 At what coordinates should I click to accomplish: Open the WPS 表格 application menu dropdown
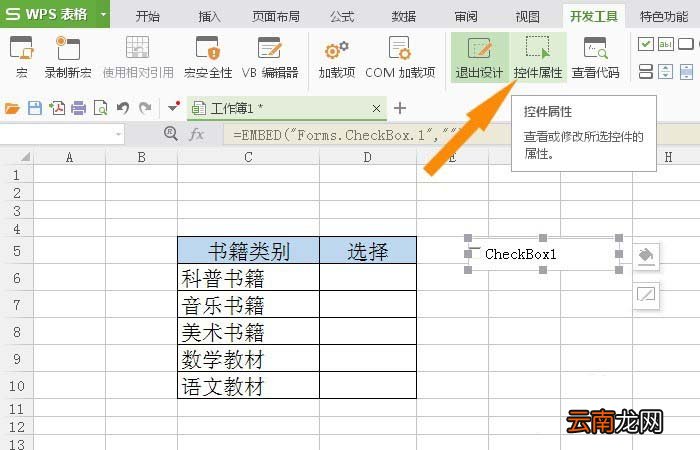point(103,14)
